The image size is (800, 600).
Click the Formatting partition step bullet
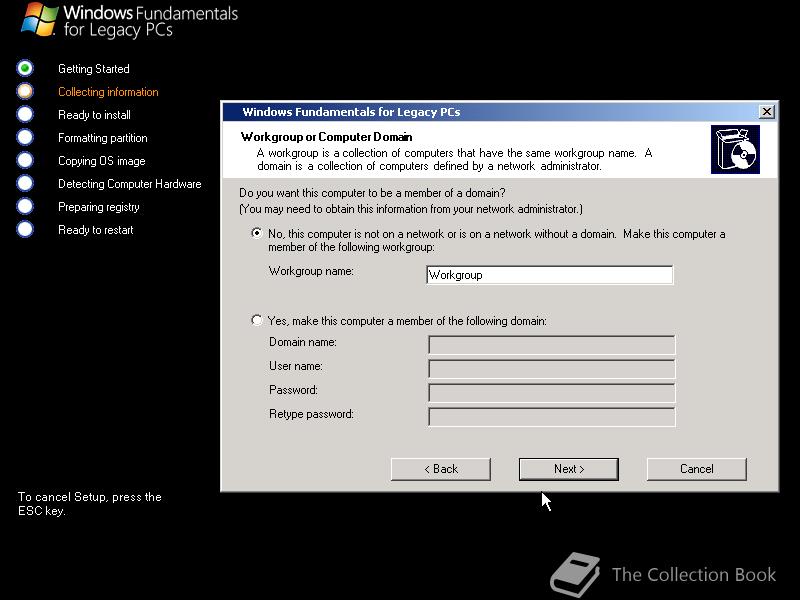(x=25, y=137)
